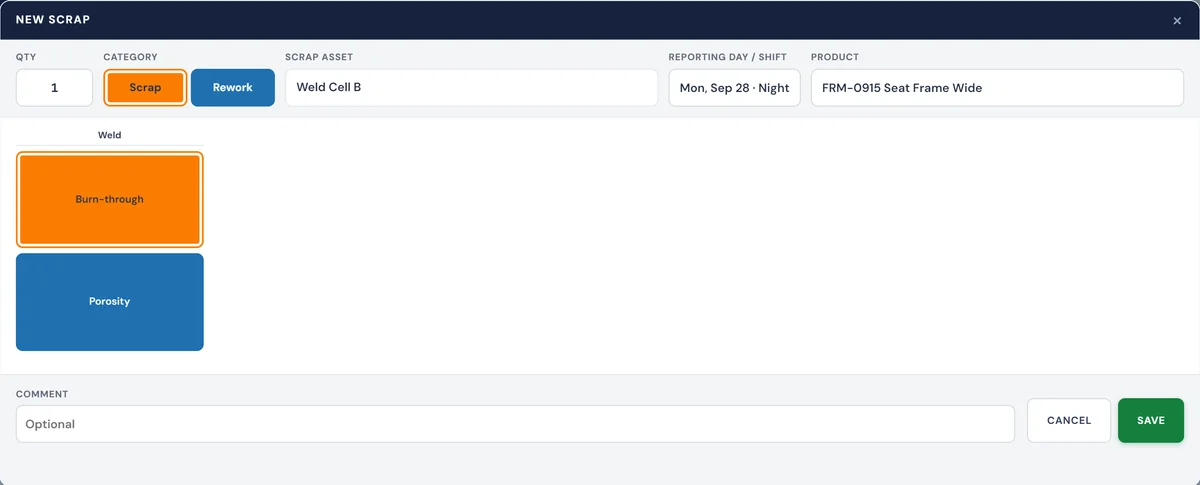The width and height of the screenshot is (1200, 485).
Task: Open the Product field FRM-0915 Seat Frame Wide
Action: pyautogui.click(x=997, y=87)
